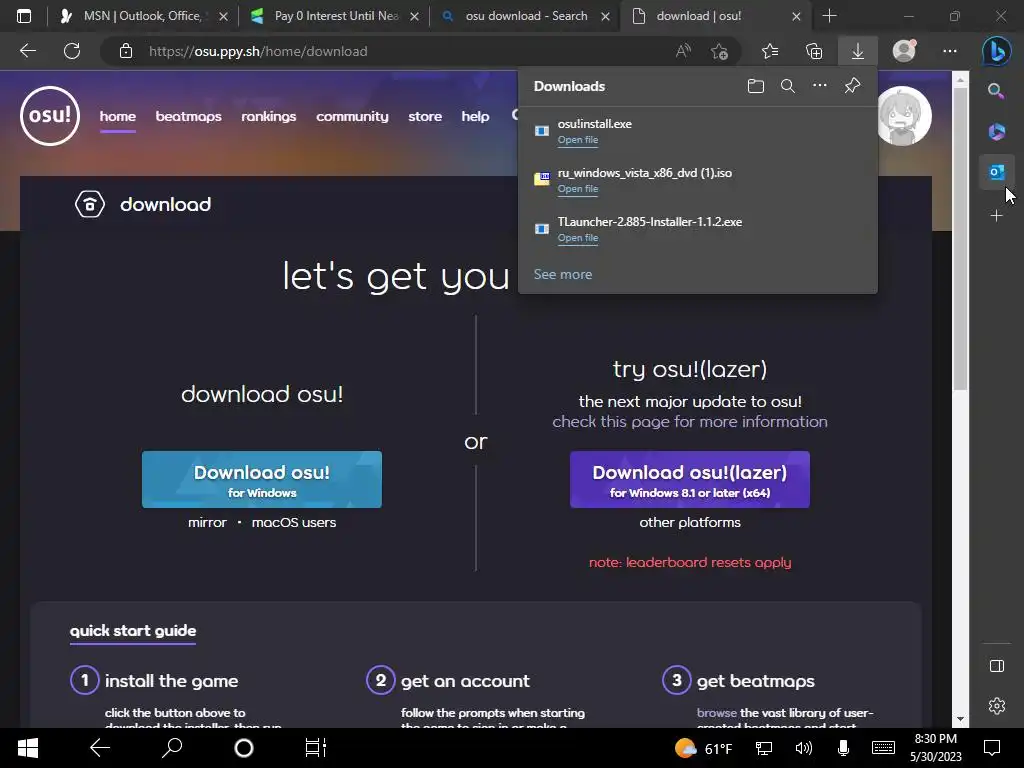Open the browse link under get beatmaps
The height and width of the screenshot is (768, 1024).
coord(716,712)
